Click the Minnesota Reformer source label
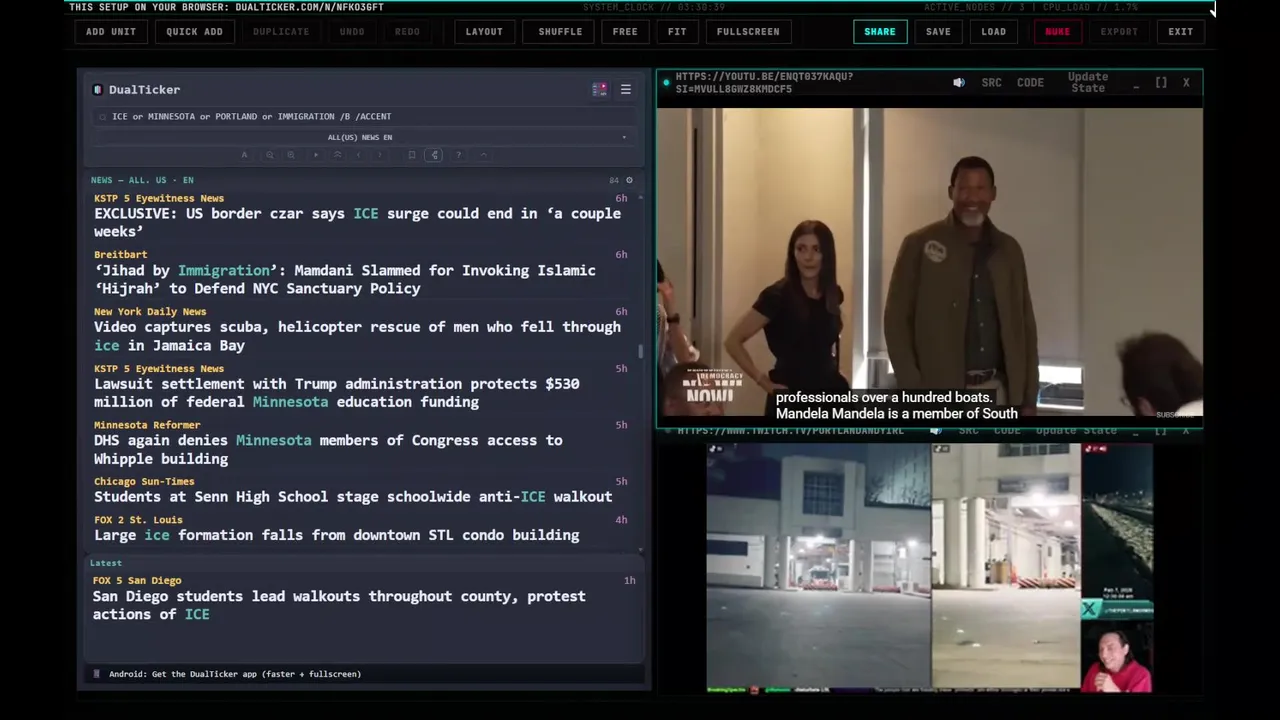 pos(147,425)
